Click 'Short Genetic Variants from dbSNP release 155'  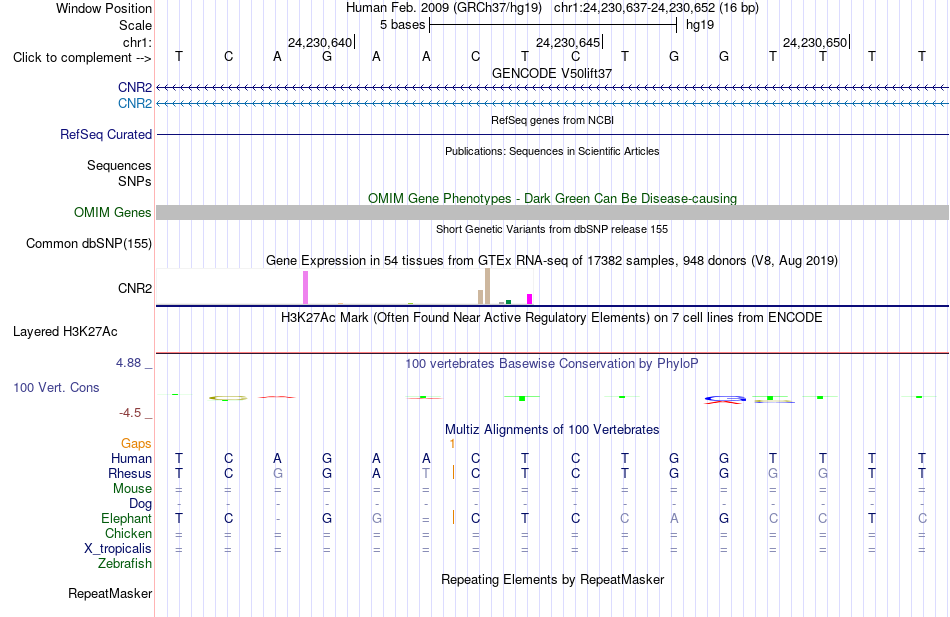[x=552, y=229]
